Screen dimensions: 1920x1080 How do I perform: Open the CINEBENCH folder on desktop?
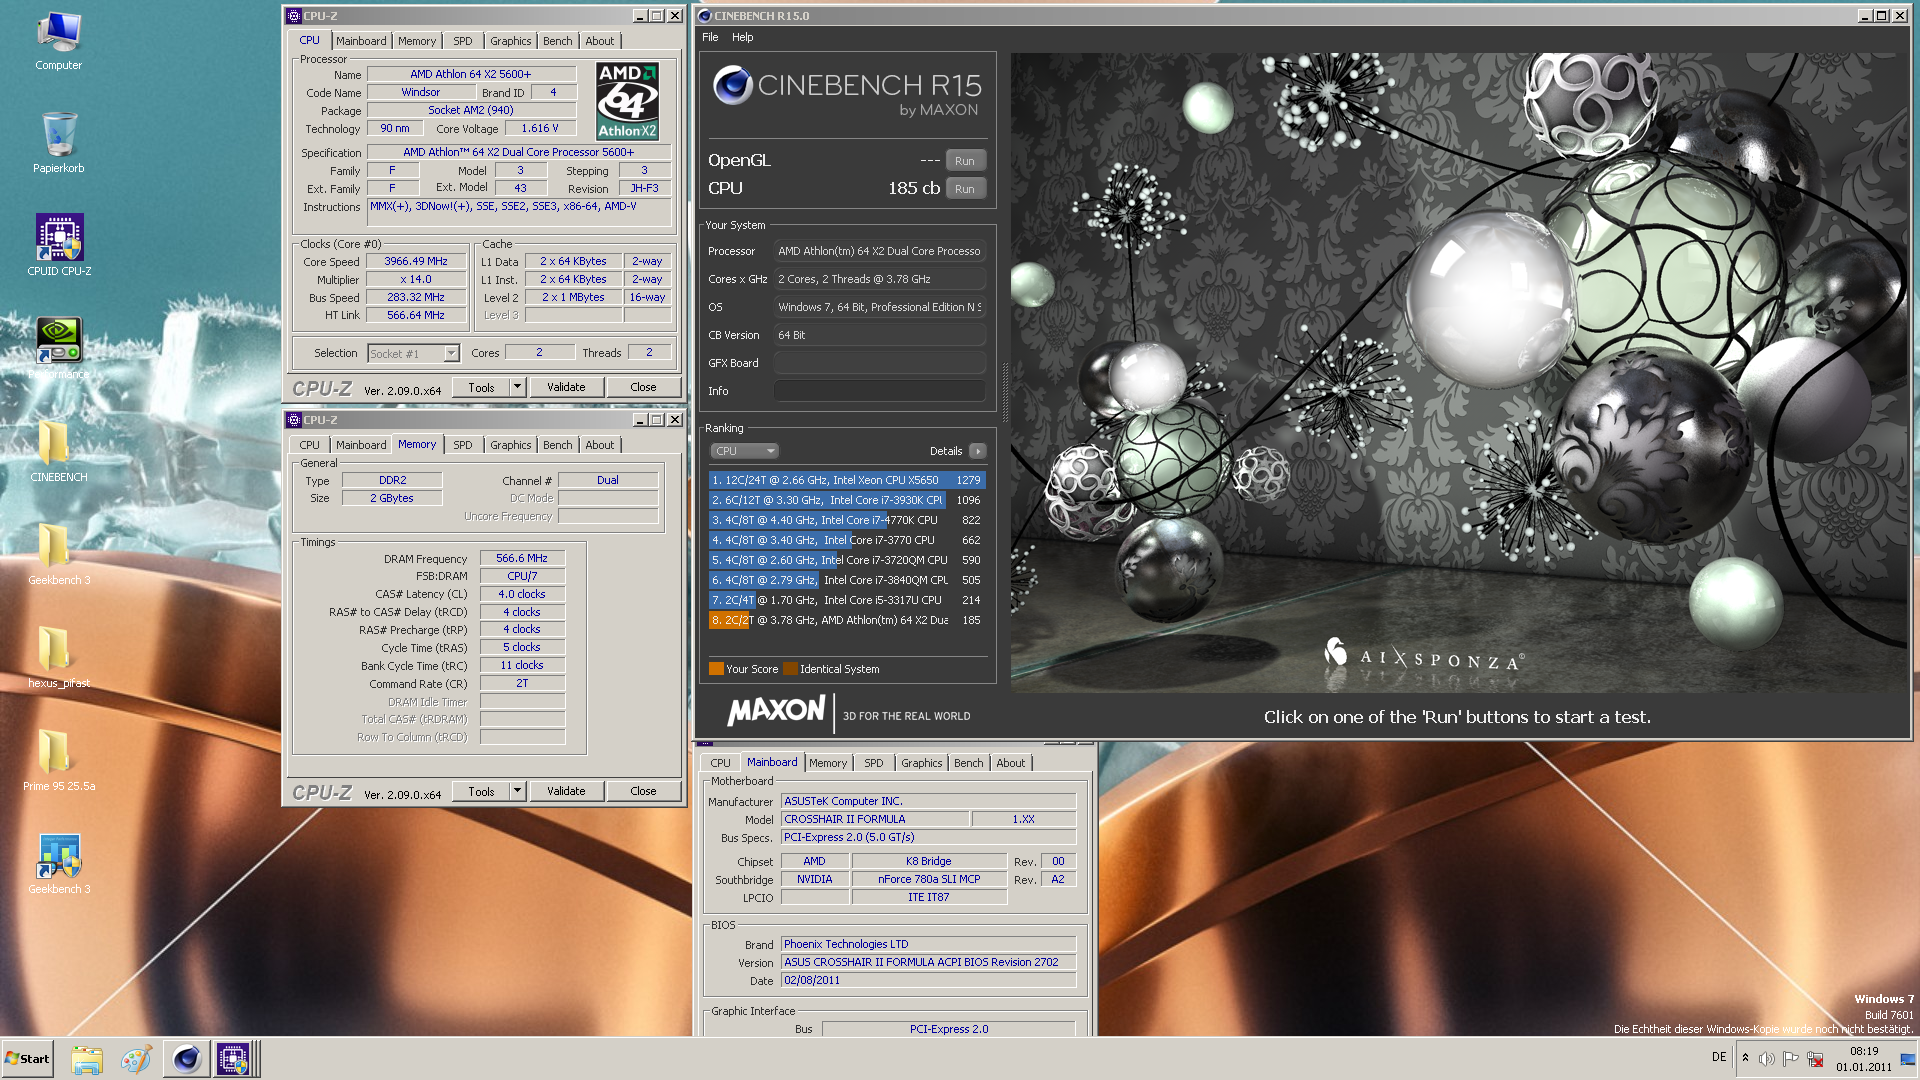point(58,451)
